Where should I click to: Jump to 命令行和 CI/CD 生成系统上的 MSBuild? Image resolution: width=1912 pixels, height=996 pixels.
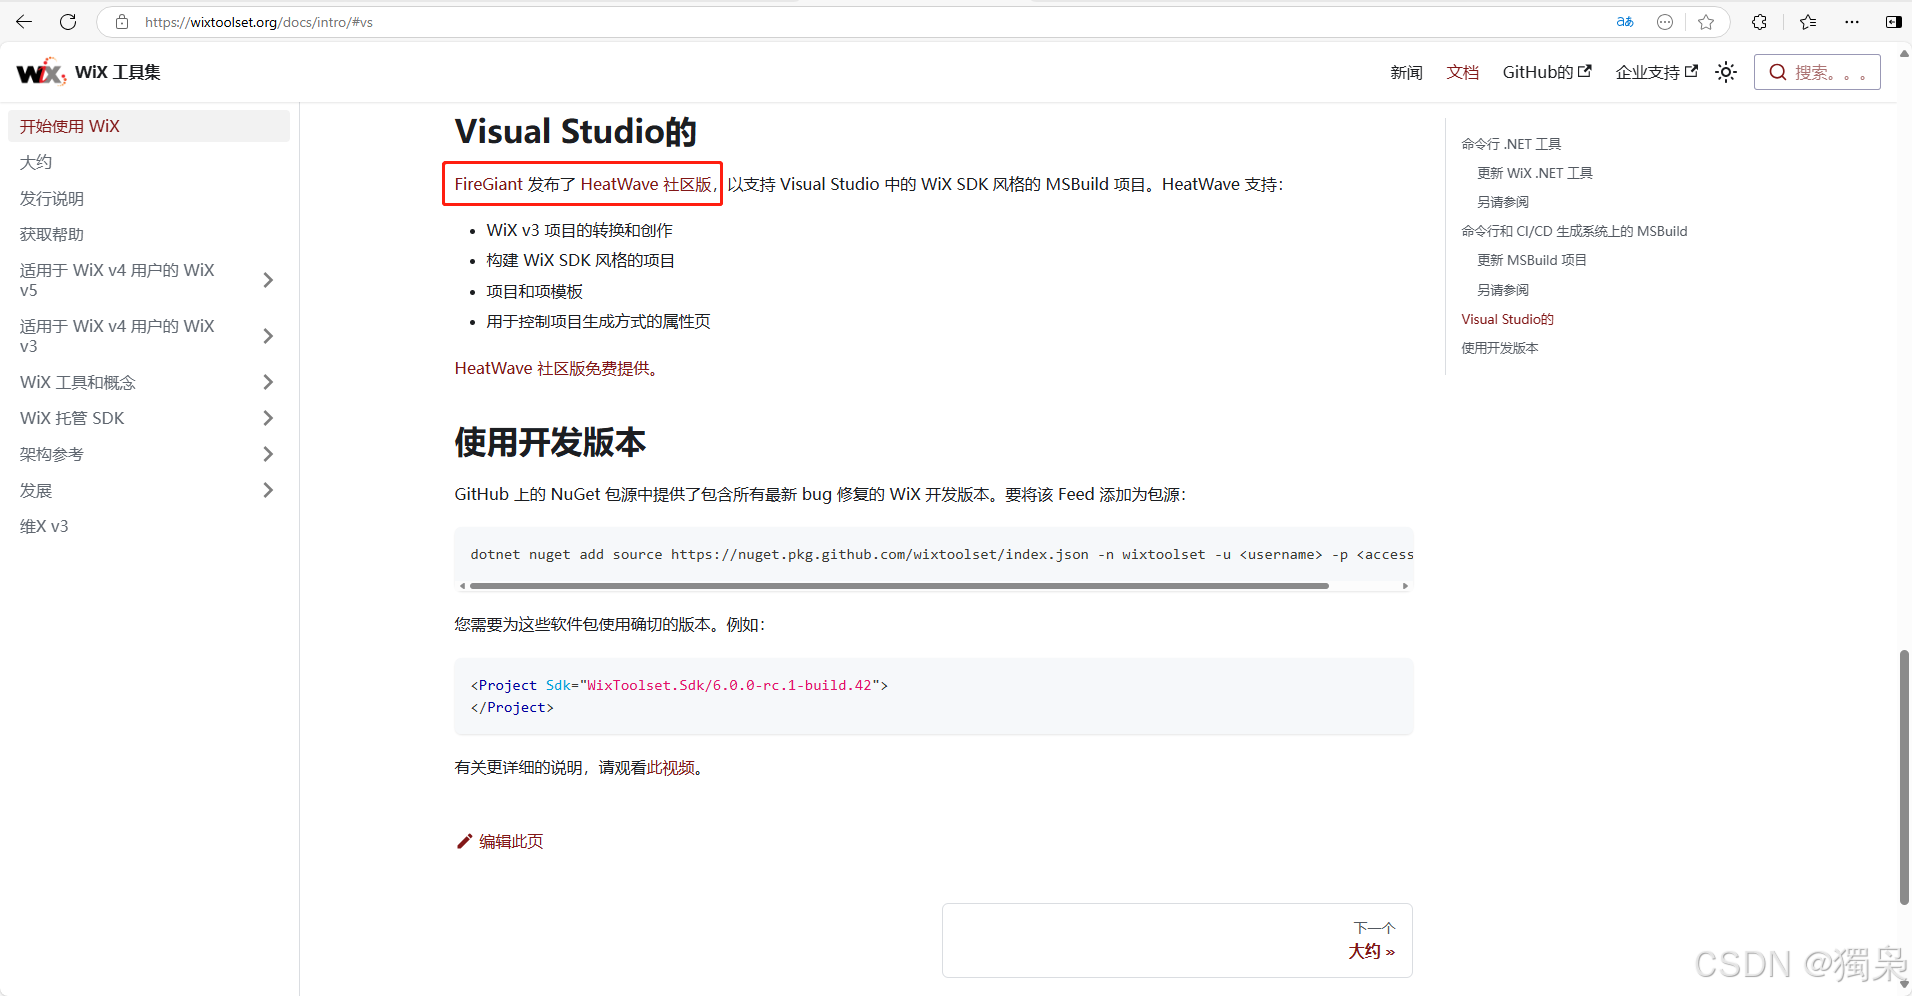point(1574,231)
